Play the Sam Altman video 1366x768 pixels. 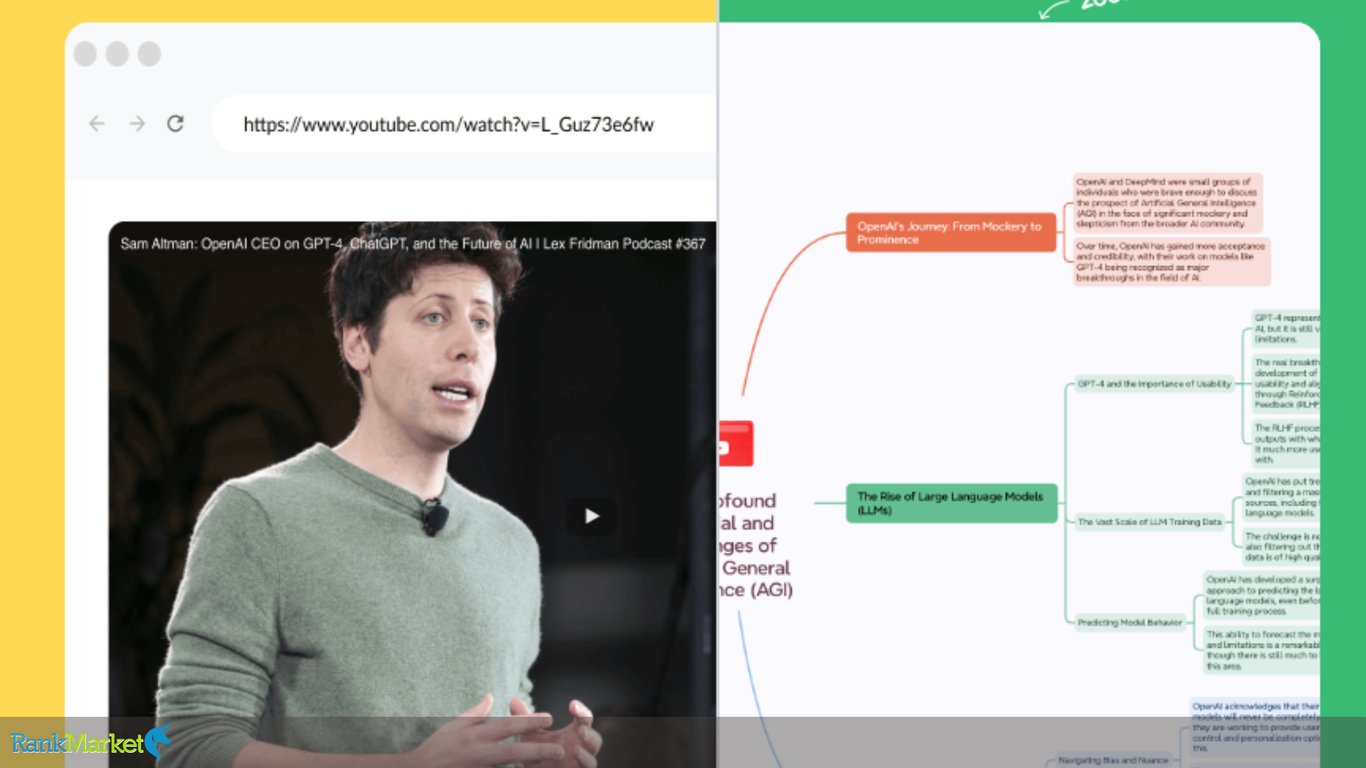coord(592,516)
